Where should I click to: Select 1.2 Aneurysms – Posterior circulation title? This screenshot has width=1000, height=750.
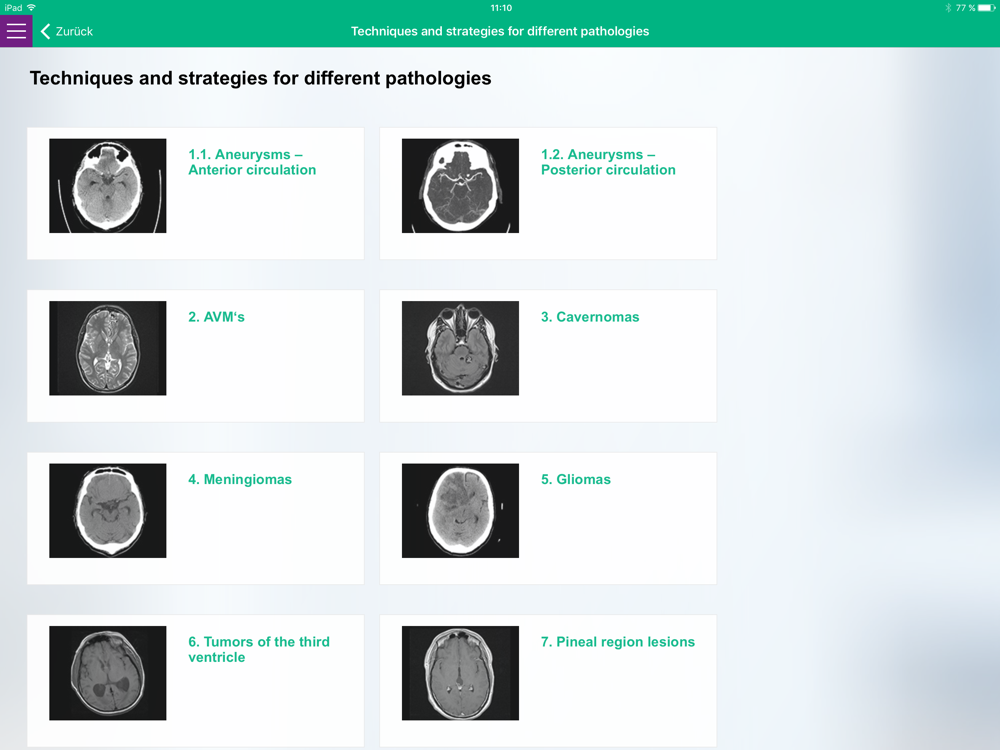608,162
